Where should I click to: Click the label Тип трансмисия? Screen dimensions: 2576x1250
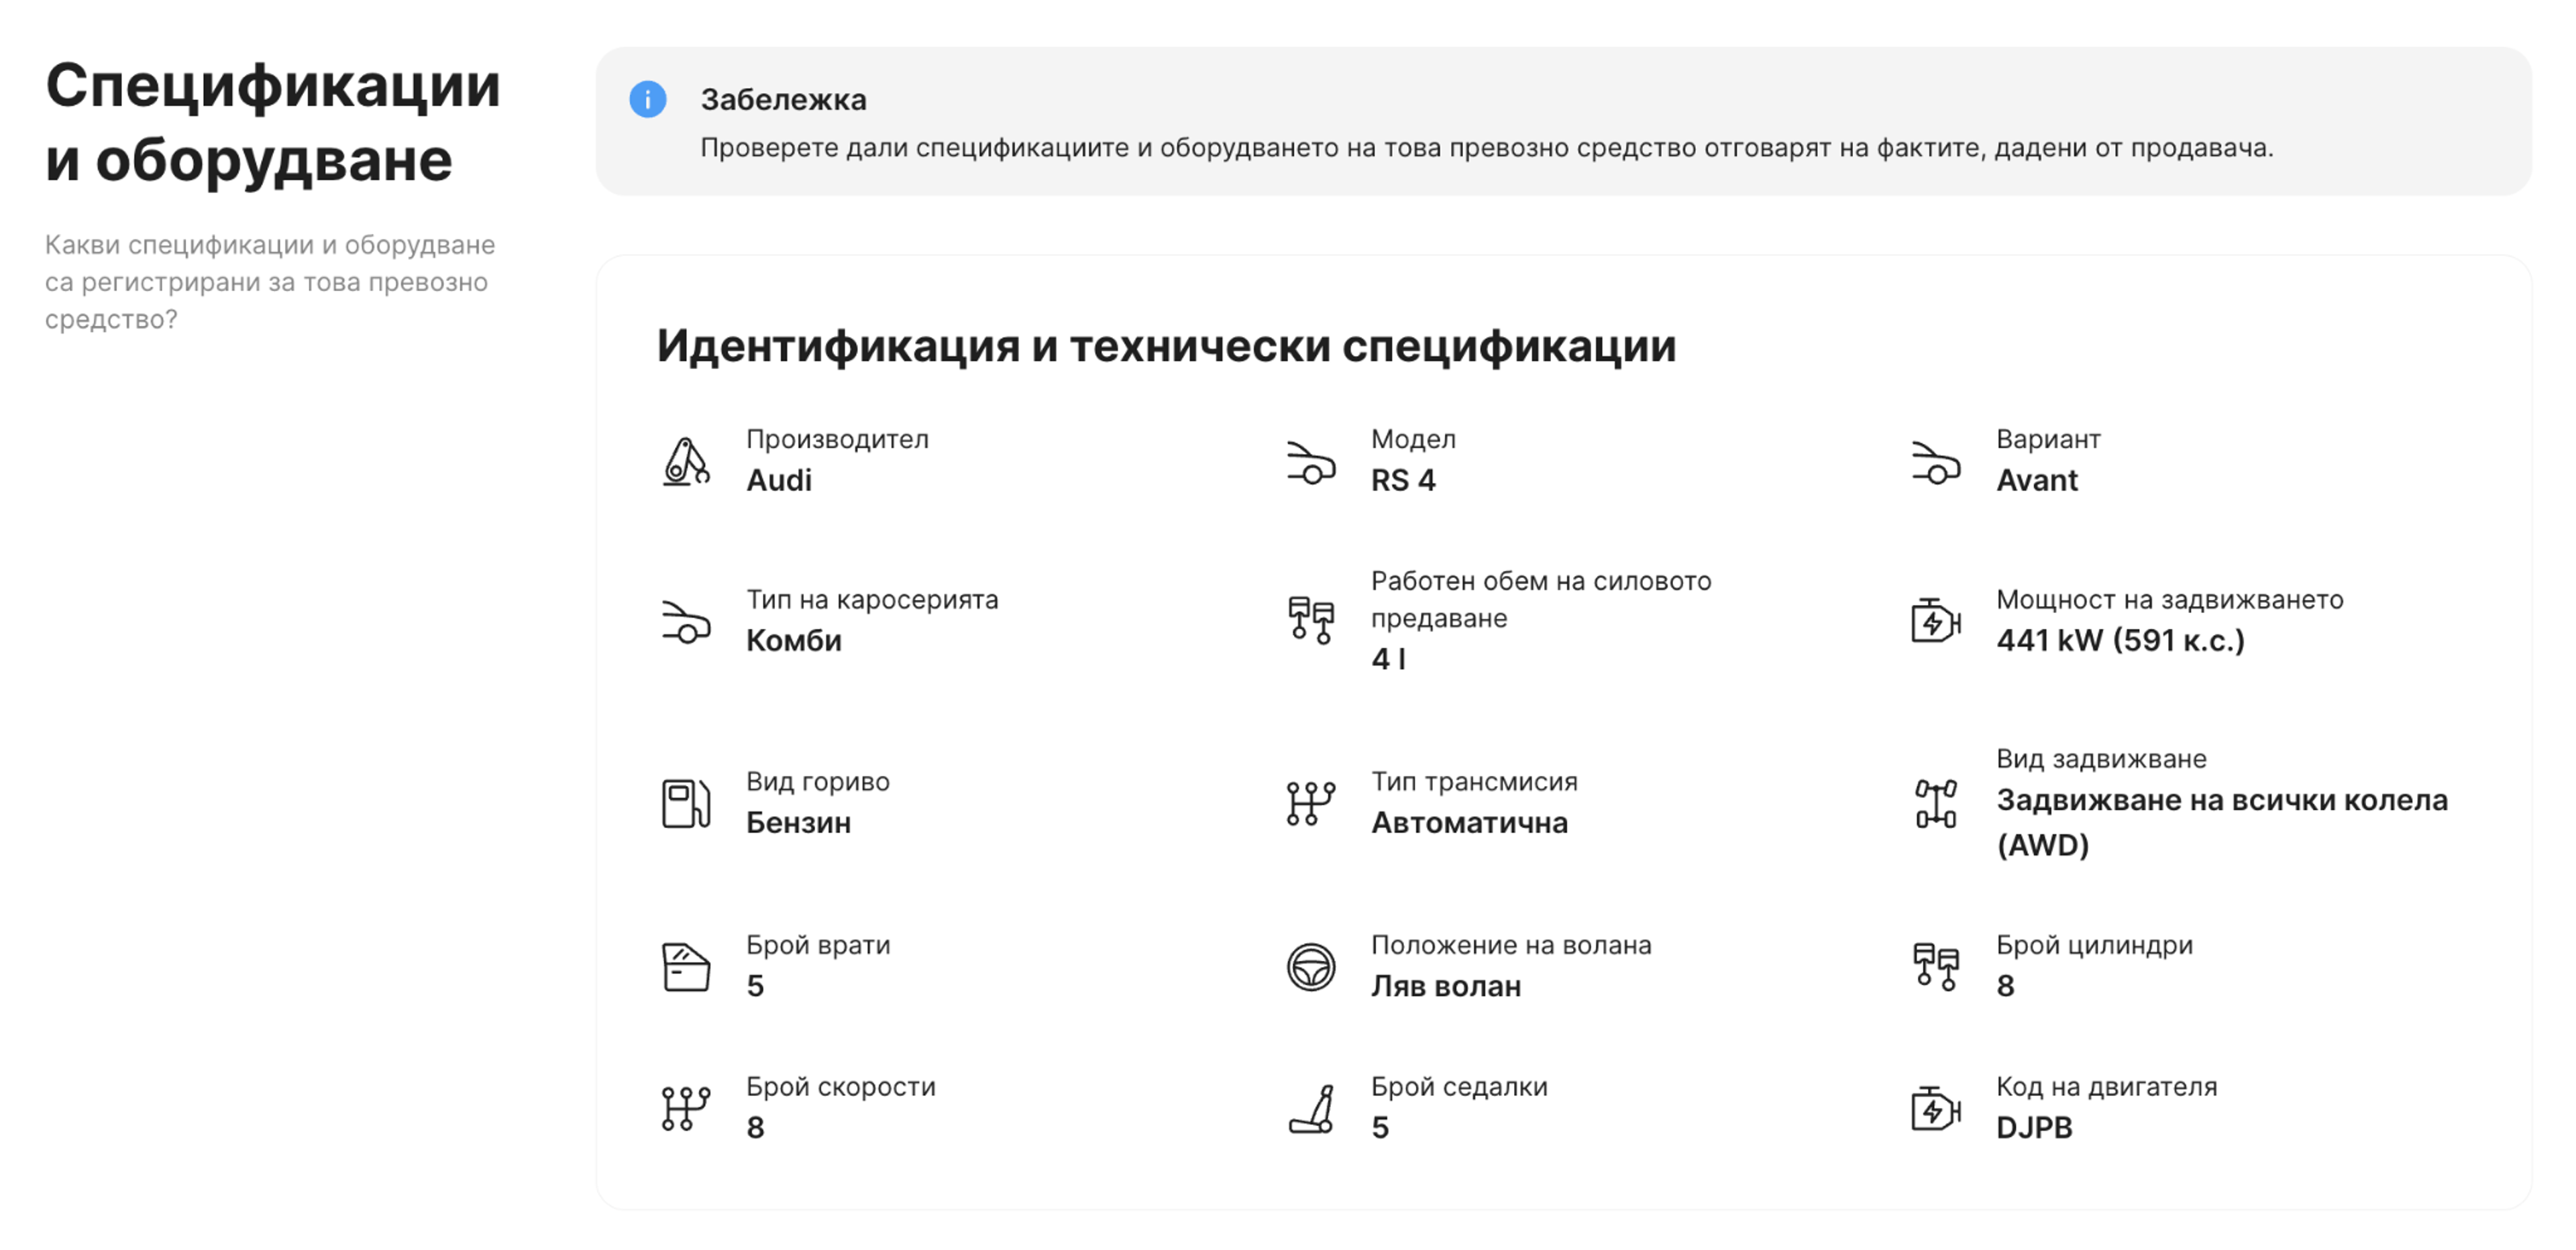1474,781
